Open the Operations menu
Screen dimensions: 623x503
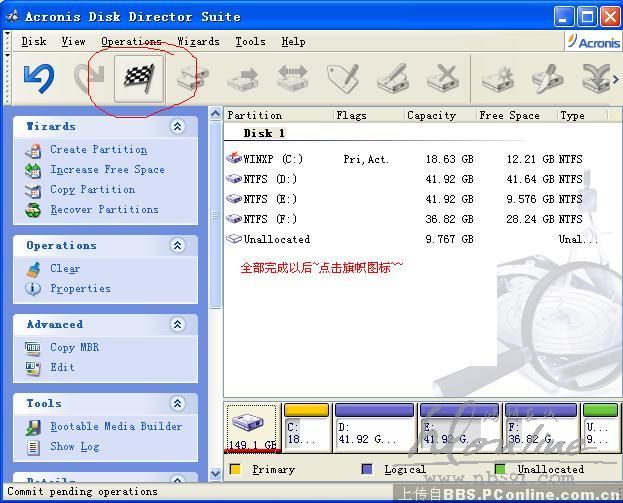pyautogui.click(x=131, y=42)
